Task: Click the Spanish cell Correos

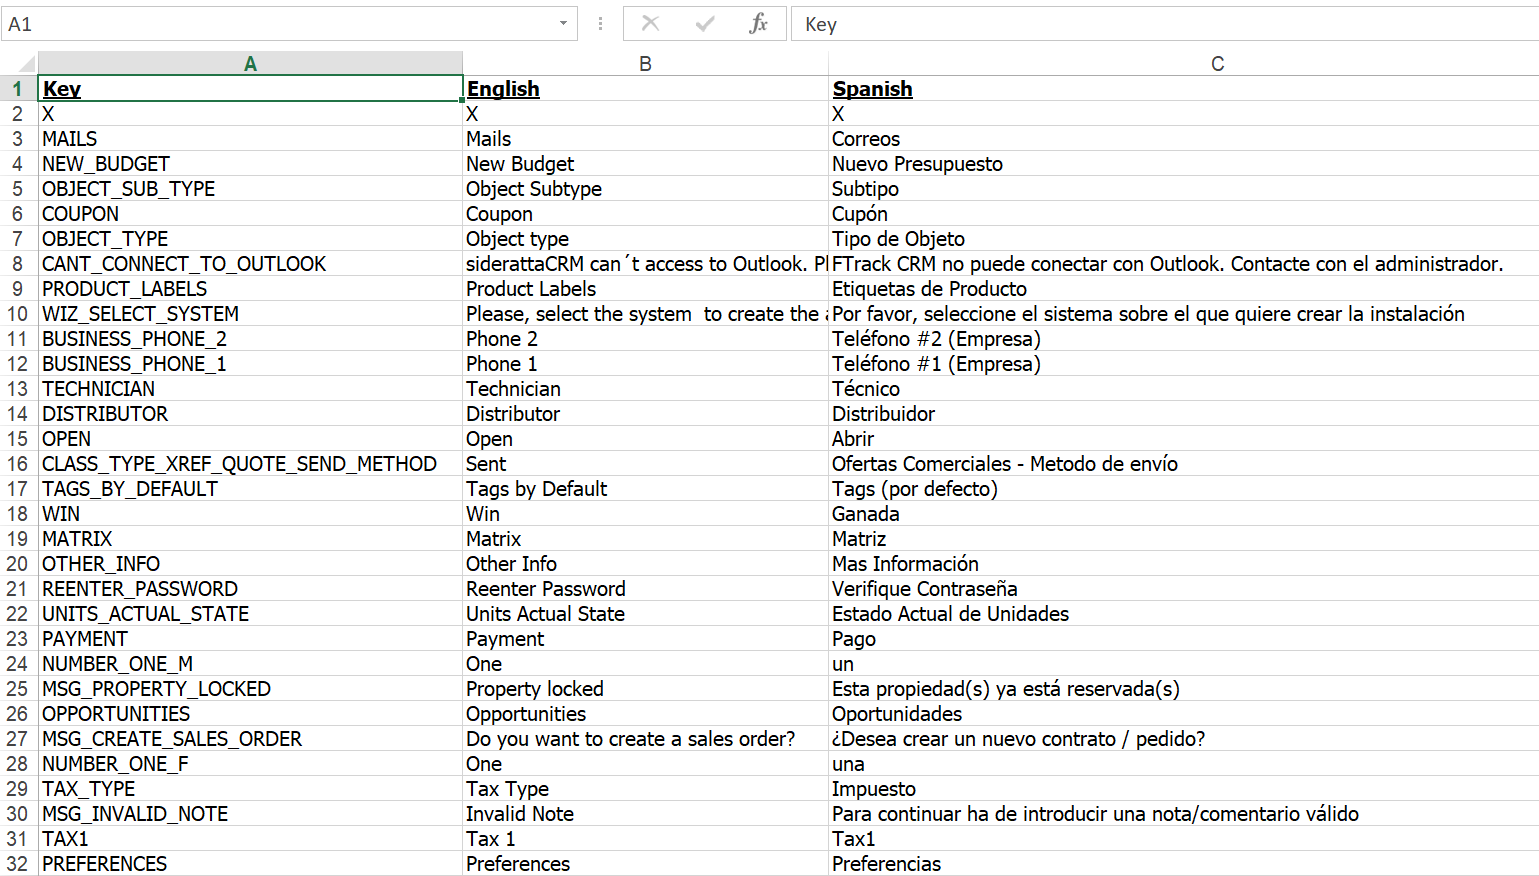Action: click(x=1184, y=139)
